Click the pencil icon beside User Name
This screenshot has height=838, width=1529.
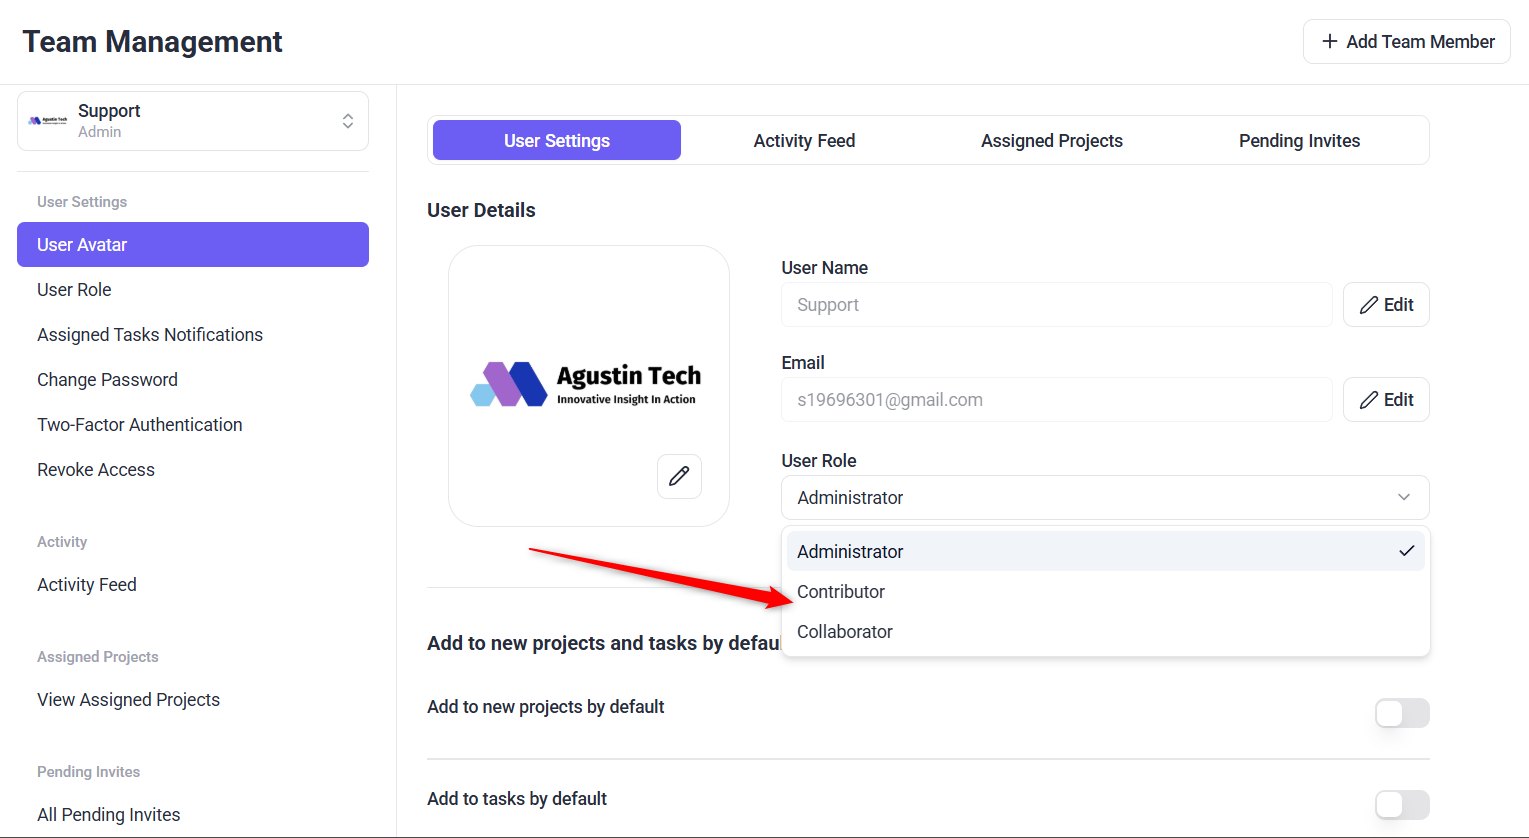coord(1369,305)
